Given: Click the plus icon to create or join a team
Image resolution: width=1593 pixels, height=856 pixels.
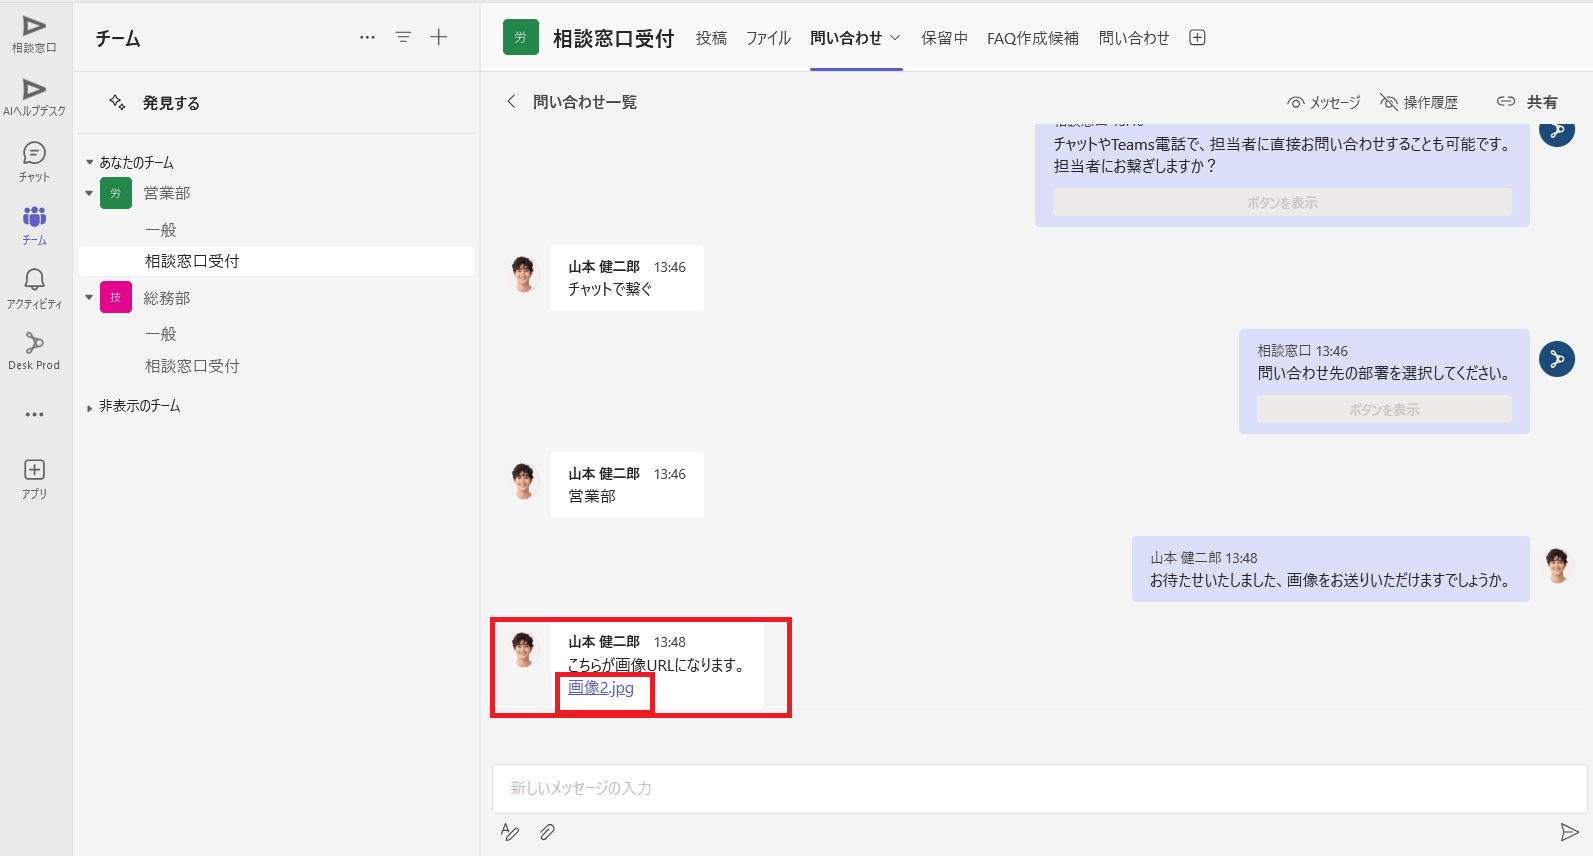Looking at the screenshot, I should [439, 37].
